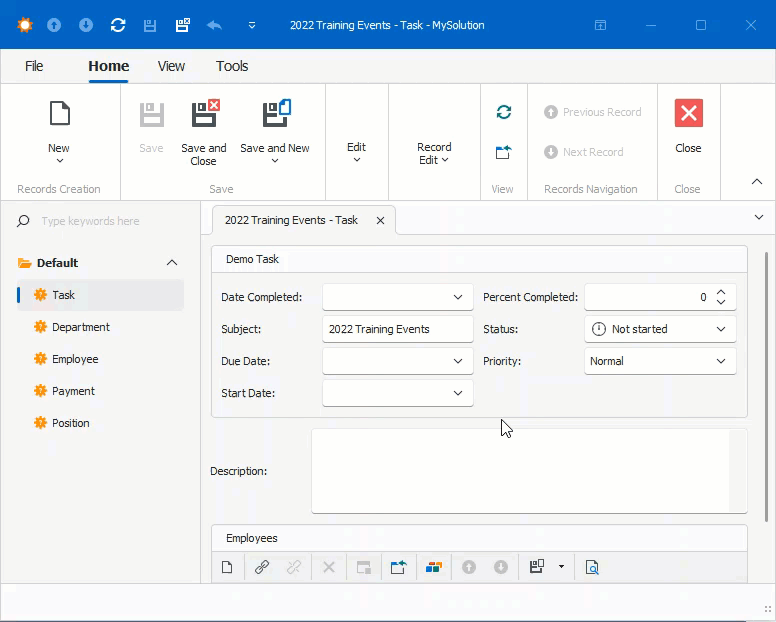Screen dimensions: 776x622
Task: Click the Percent Completed value field
Action: pos(648,297)
